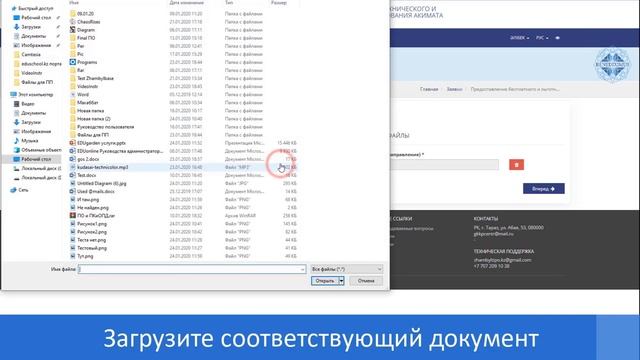Select Этот компьютер in the navigation tree
Screen dimensions: 640x360
tap(35, 95)
